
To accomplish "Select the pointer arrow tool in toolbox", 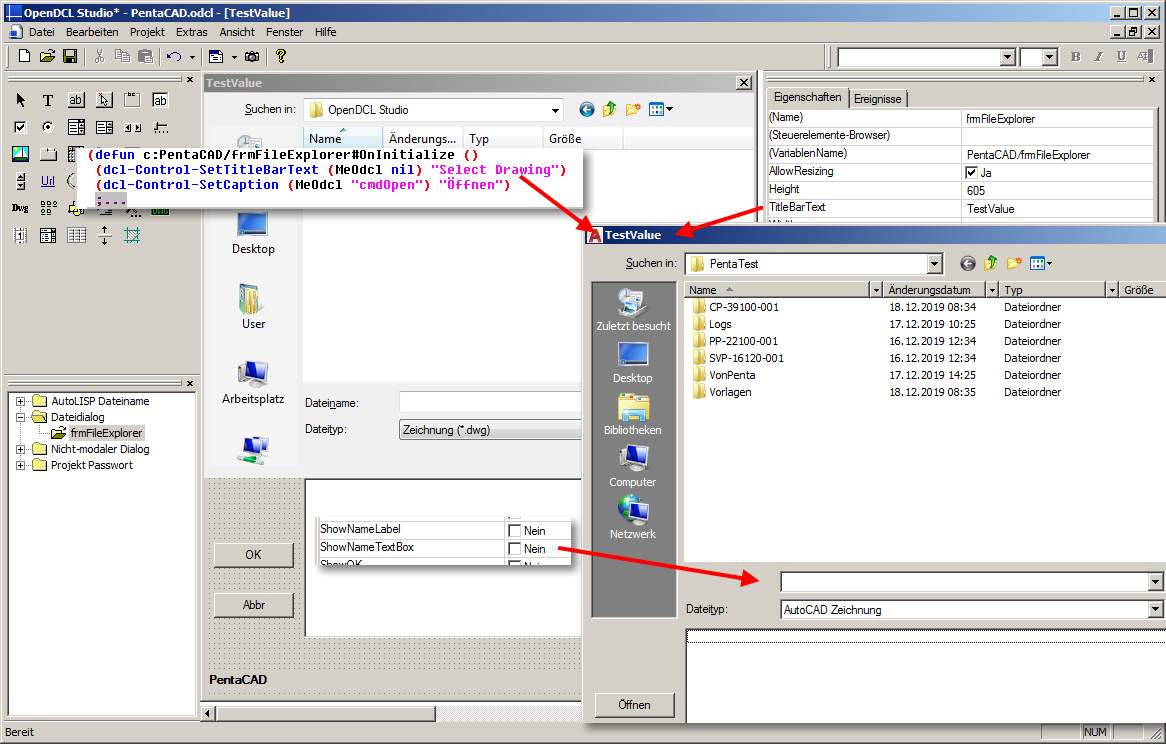I will click(21, 100).
